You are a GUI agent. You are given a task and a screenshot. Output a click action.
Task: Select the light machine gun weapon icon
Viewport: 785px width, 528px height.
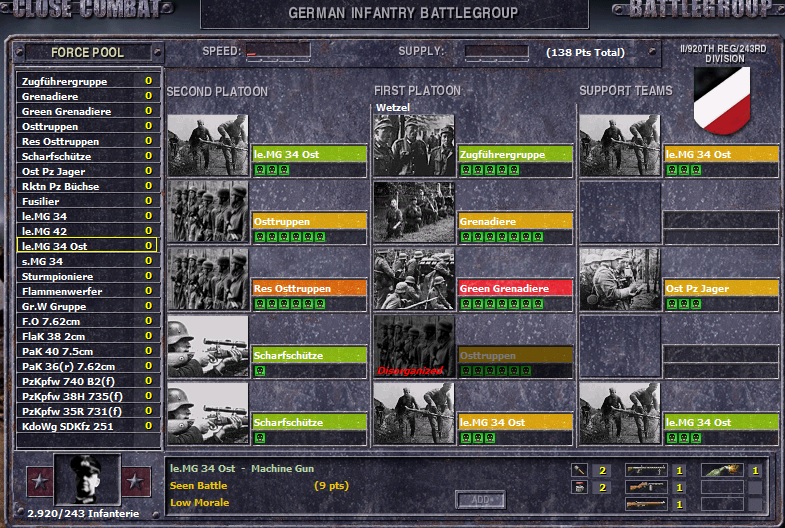646,470
